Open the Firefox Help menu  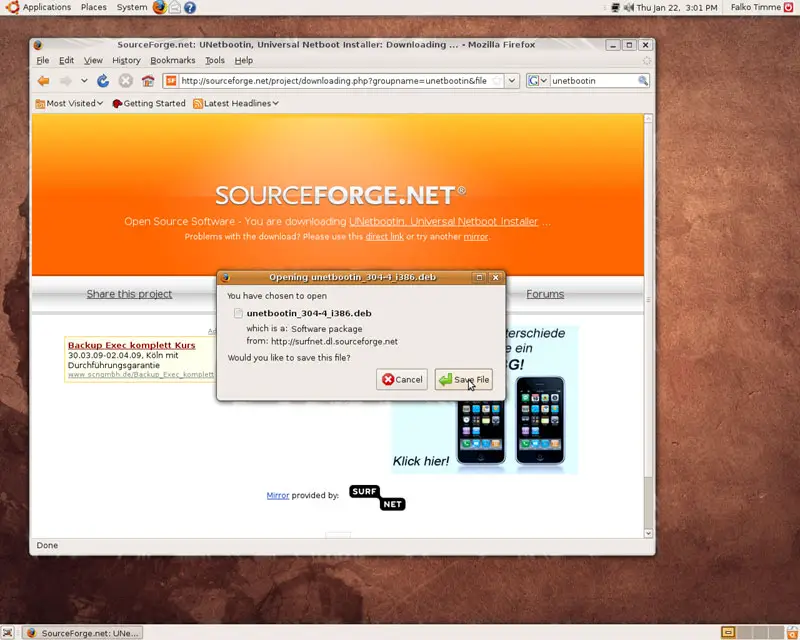(x=243, y=60)
